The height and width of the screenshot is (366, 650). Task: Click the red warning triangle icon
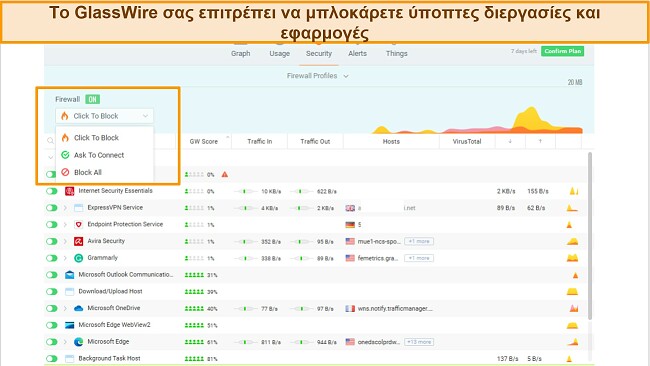pos(225,175)
